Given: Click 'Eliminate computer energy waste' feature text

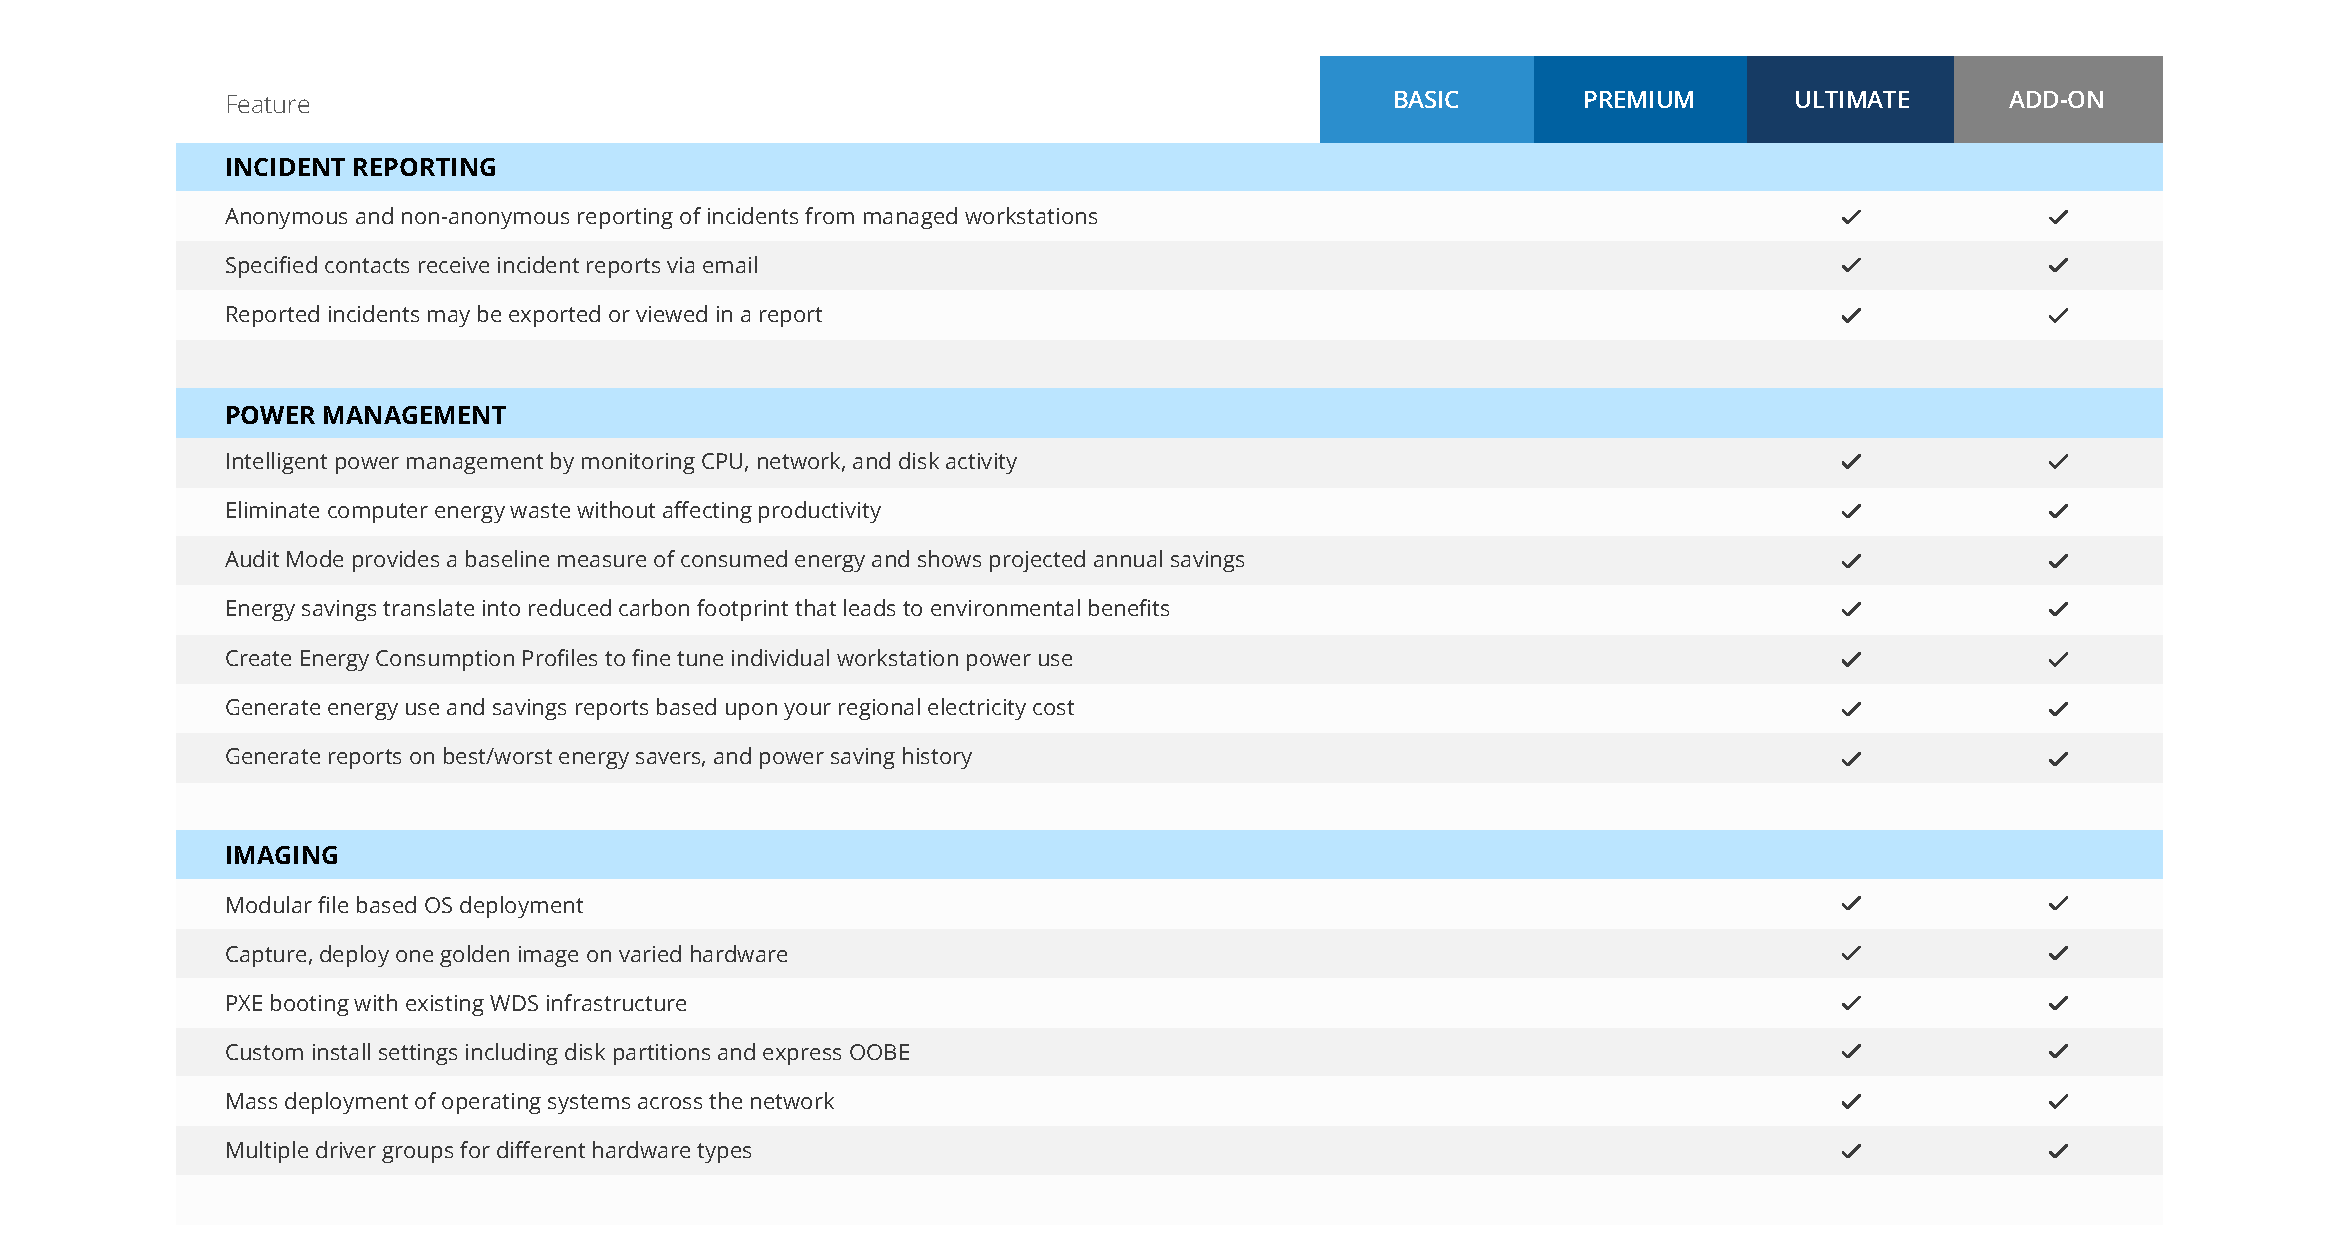Looking at the screenshot, I should [552, 511].
